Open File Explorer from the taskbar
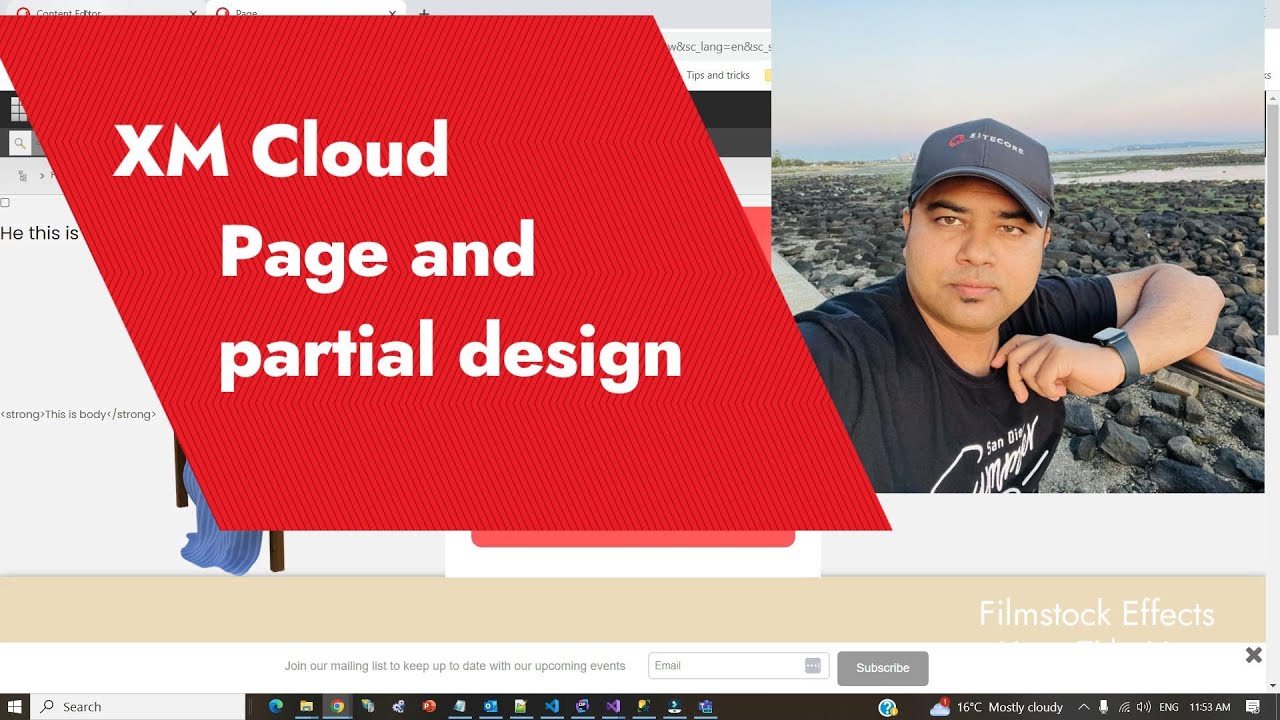The height and width of the screenshot is (720, 1280). [307, 706]
